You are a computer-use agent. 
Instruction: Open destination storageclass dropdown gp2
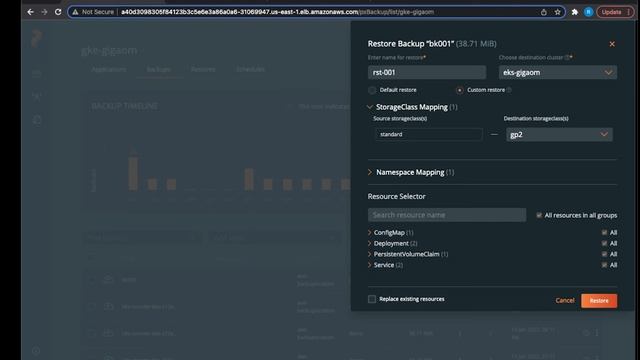(x=559, y=134)
